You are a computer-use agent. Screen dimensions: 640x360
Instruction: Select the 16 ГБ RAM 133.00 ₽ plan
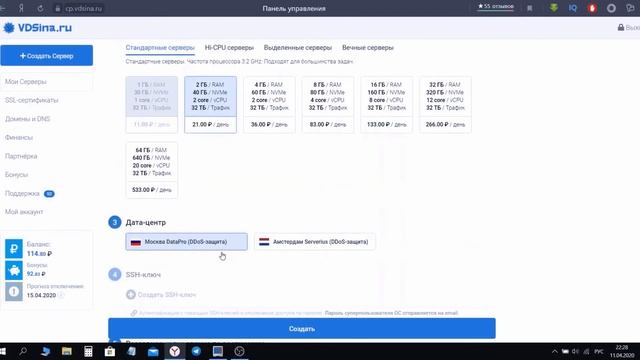pyautogui.click(x=387, y=104)
